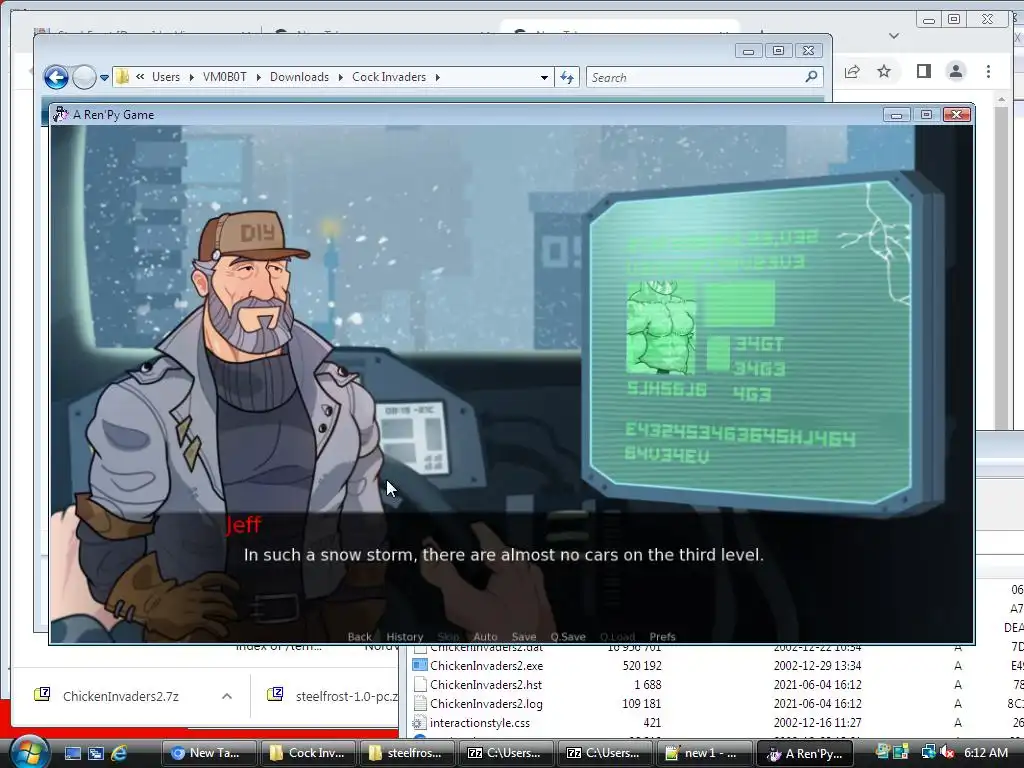Select ChickenInvaders2.exe in the 7-Zip list
This screenshot has width=1024, height=768.
(486, 665)
